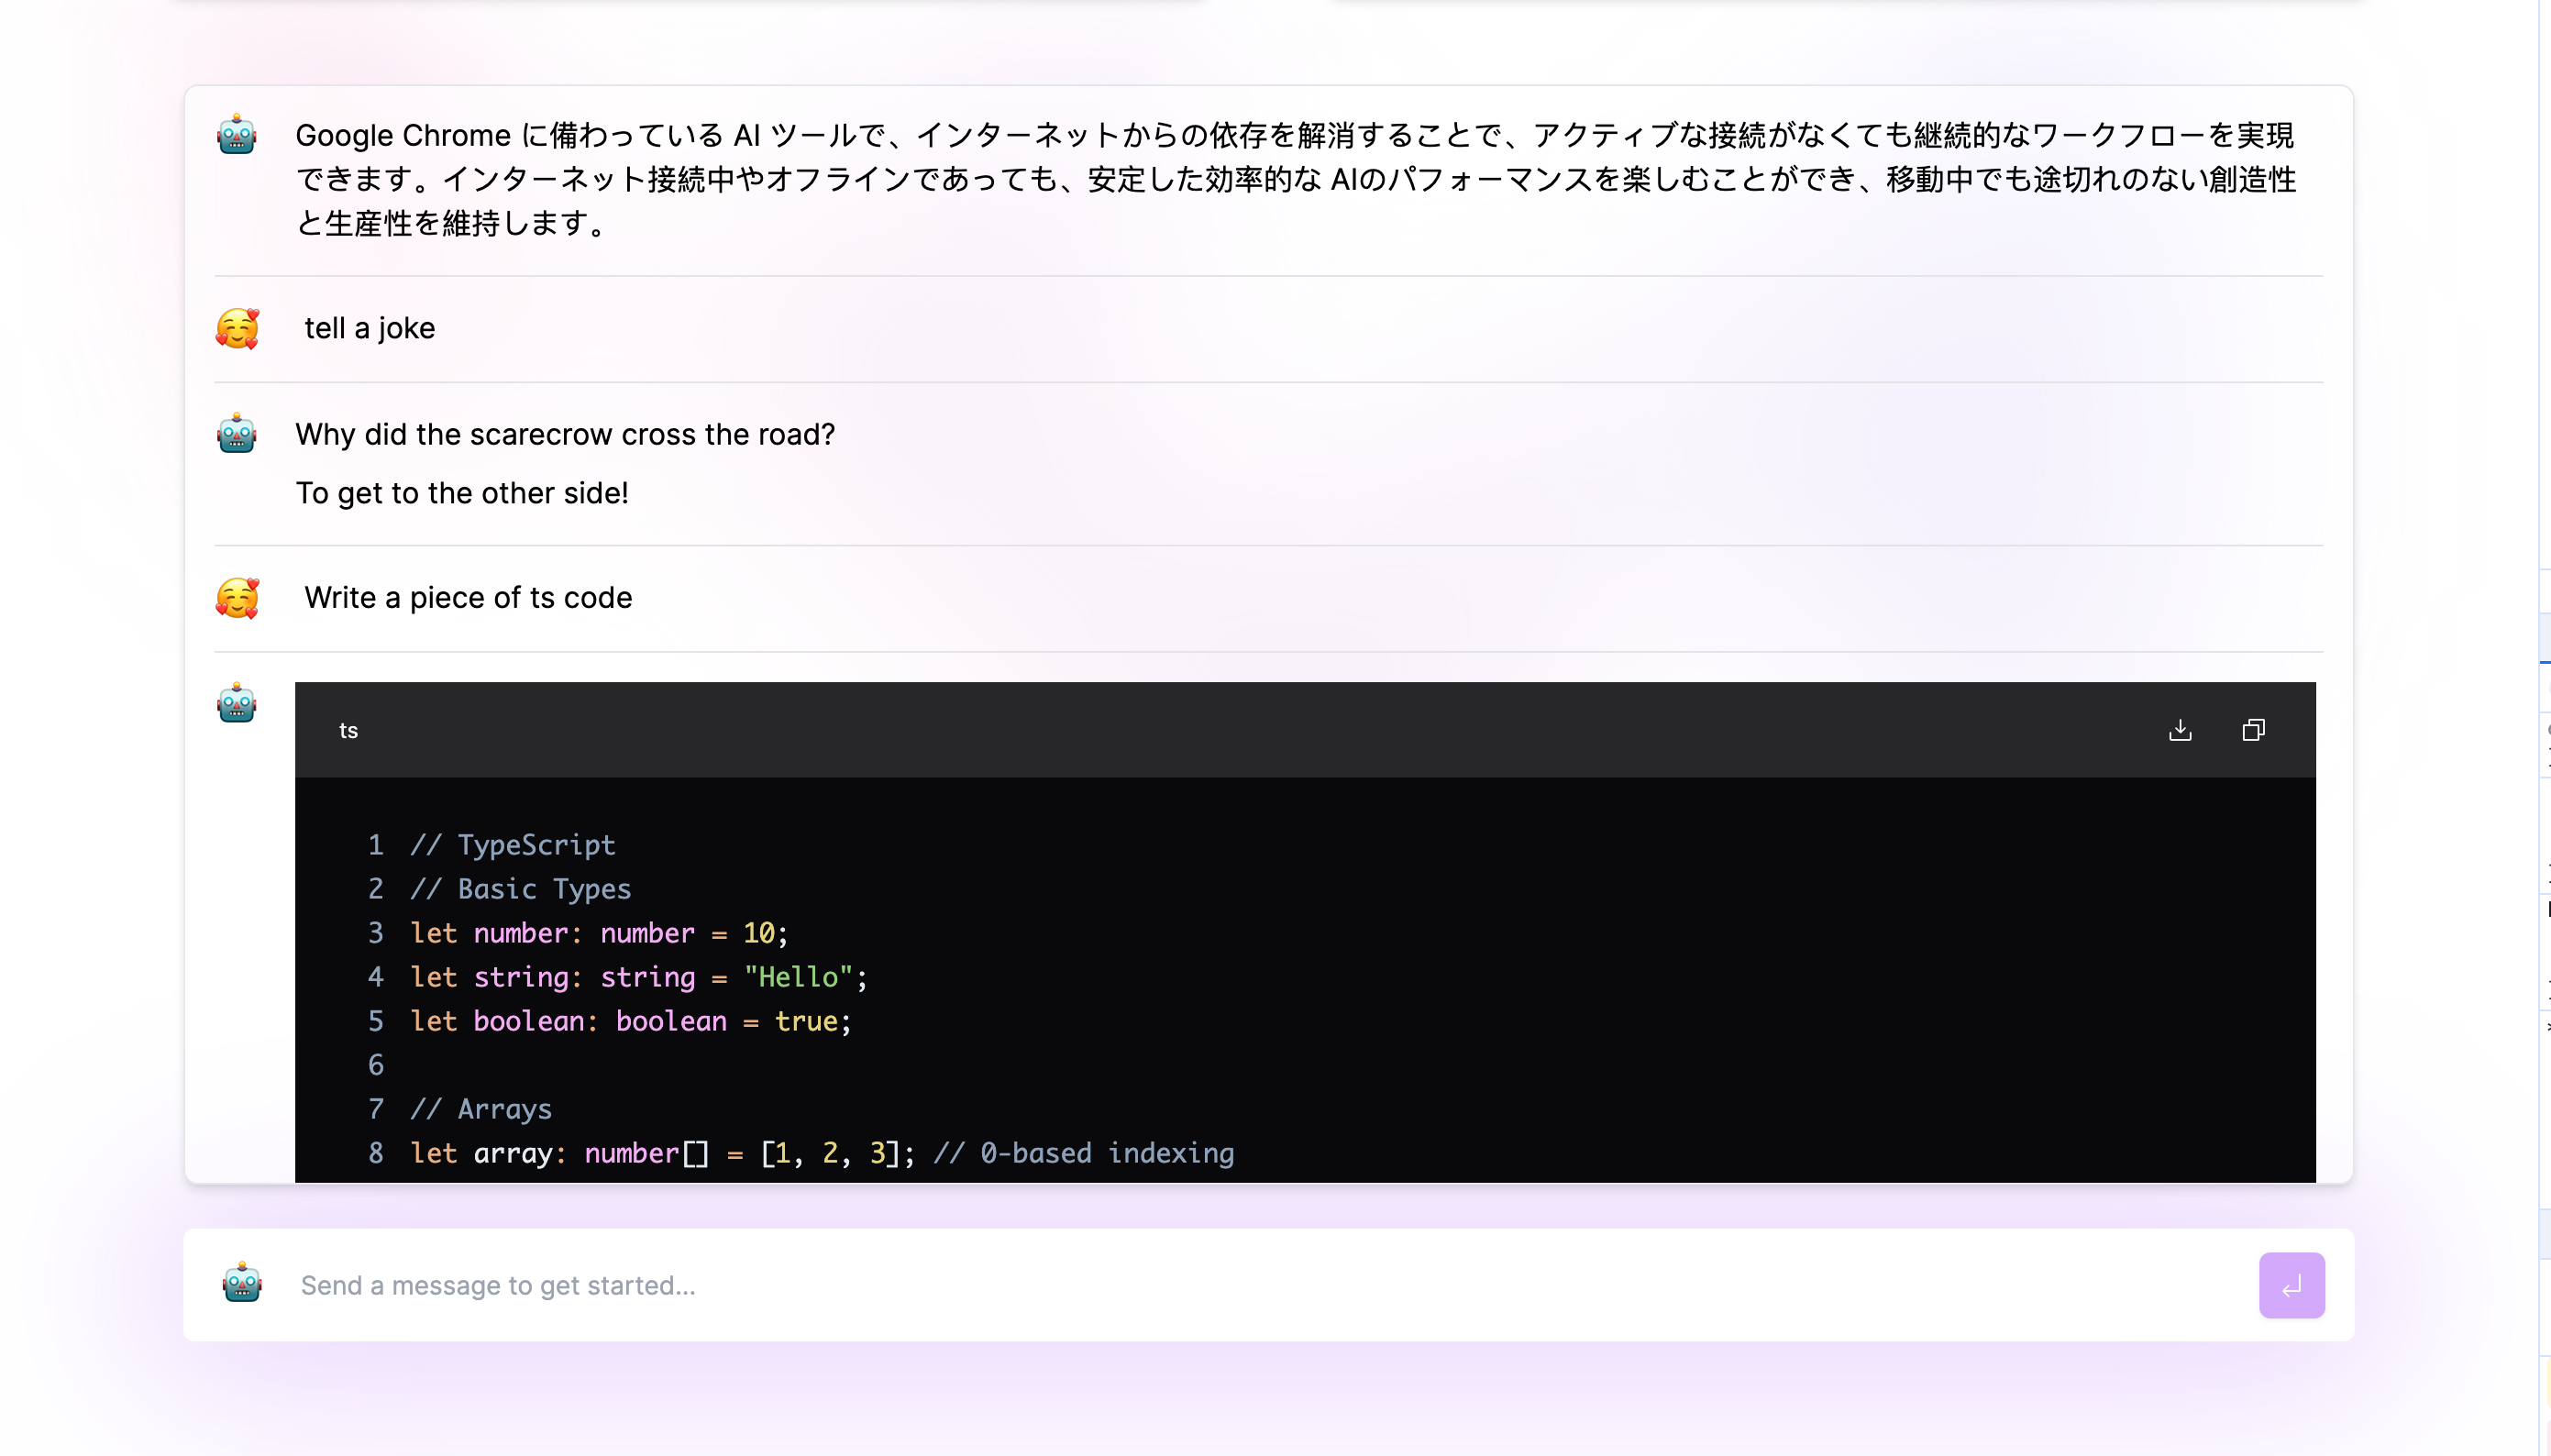
Task: Click code line 3 declaring number variable
Action: [x=599, y=933]
